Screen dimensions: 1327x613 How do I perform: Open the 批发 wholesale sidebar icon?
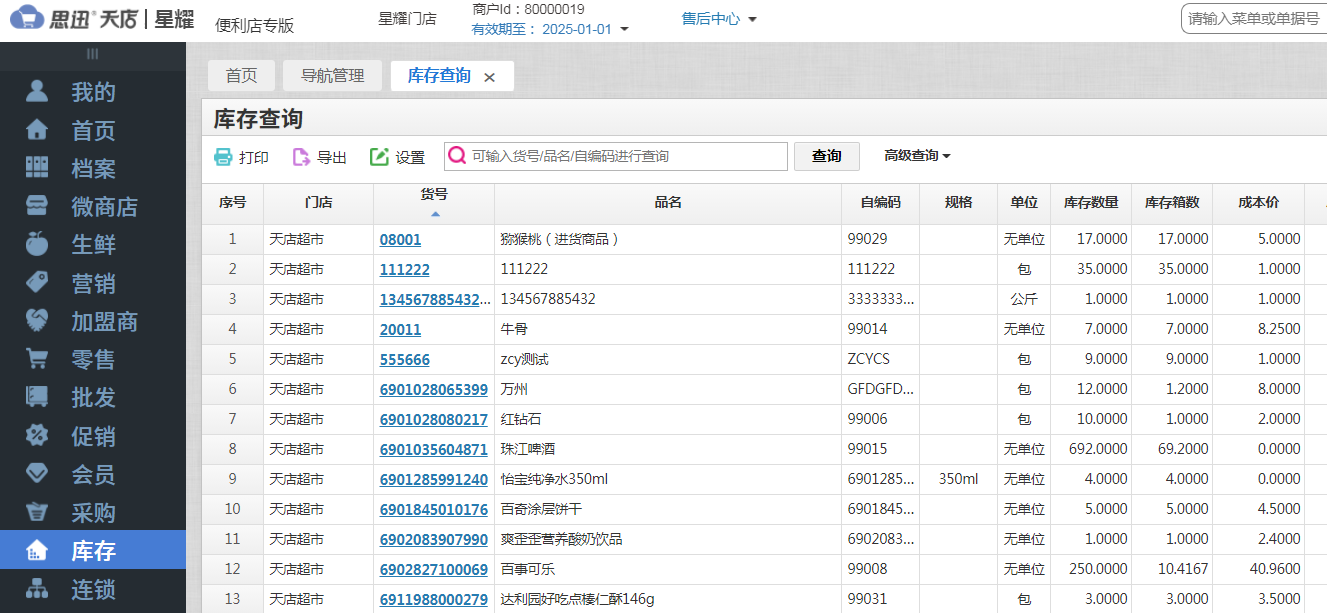[37, 397]
